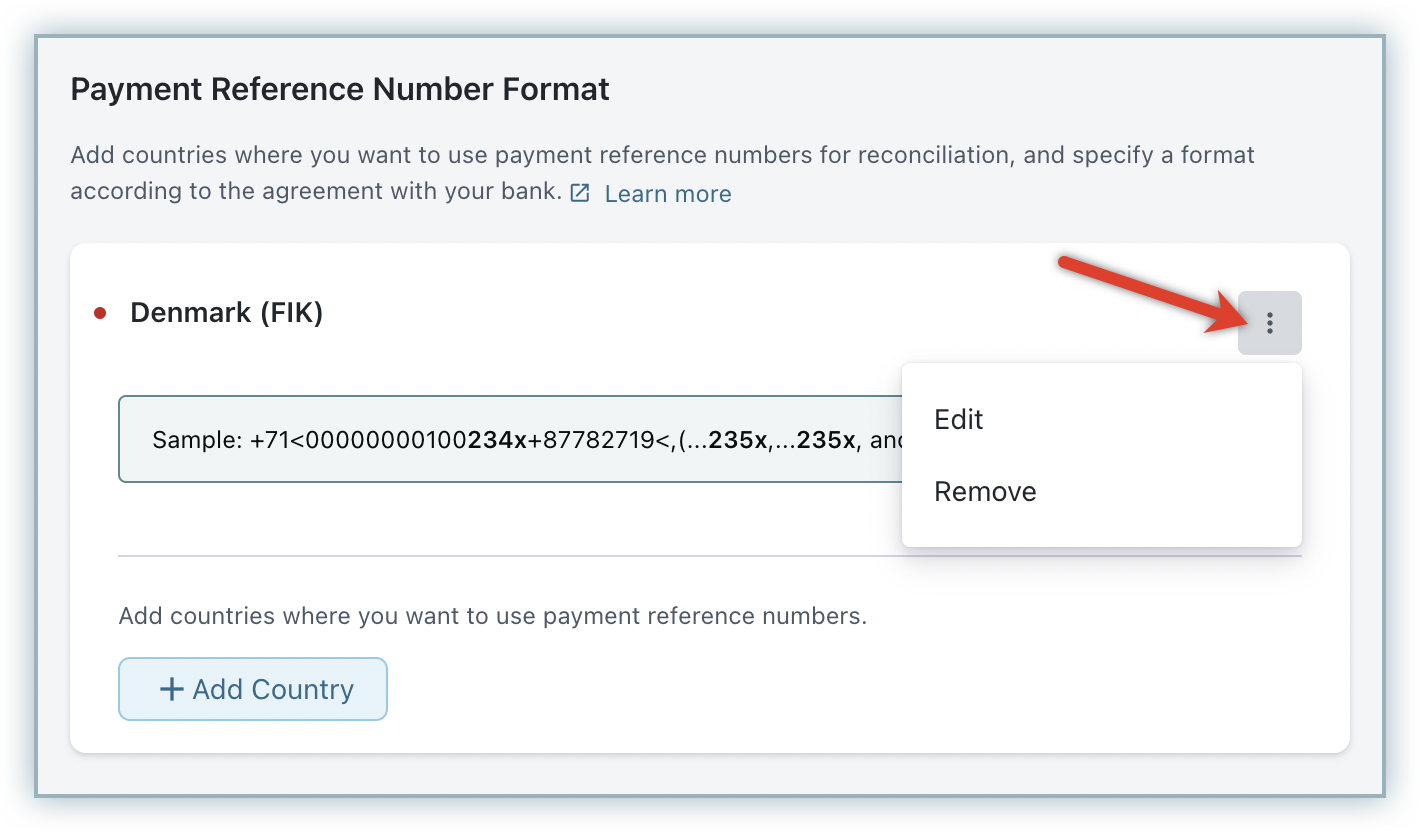
Task: Click the divider line below the sample
Action: coord(500,556)
